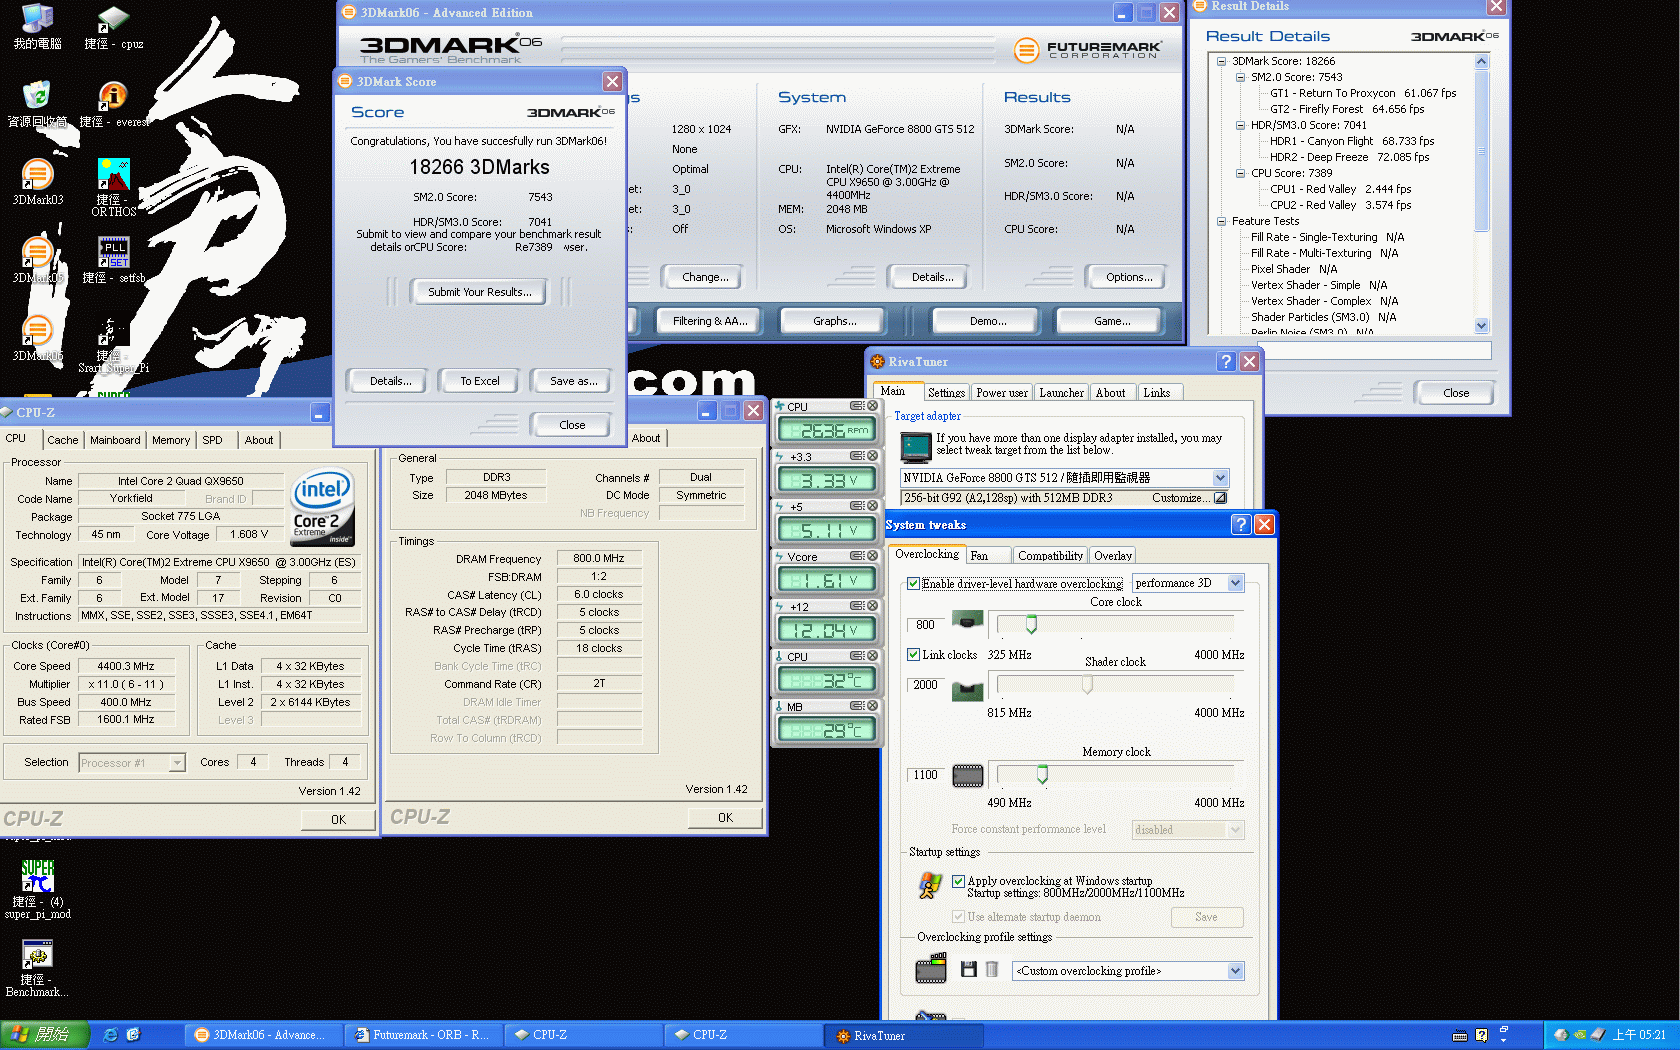Click the Core clock slider handle

(1031, 624)
